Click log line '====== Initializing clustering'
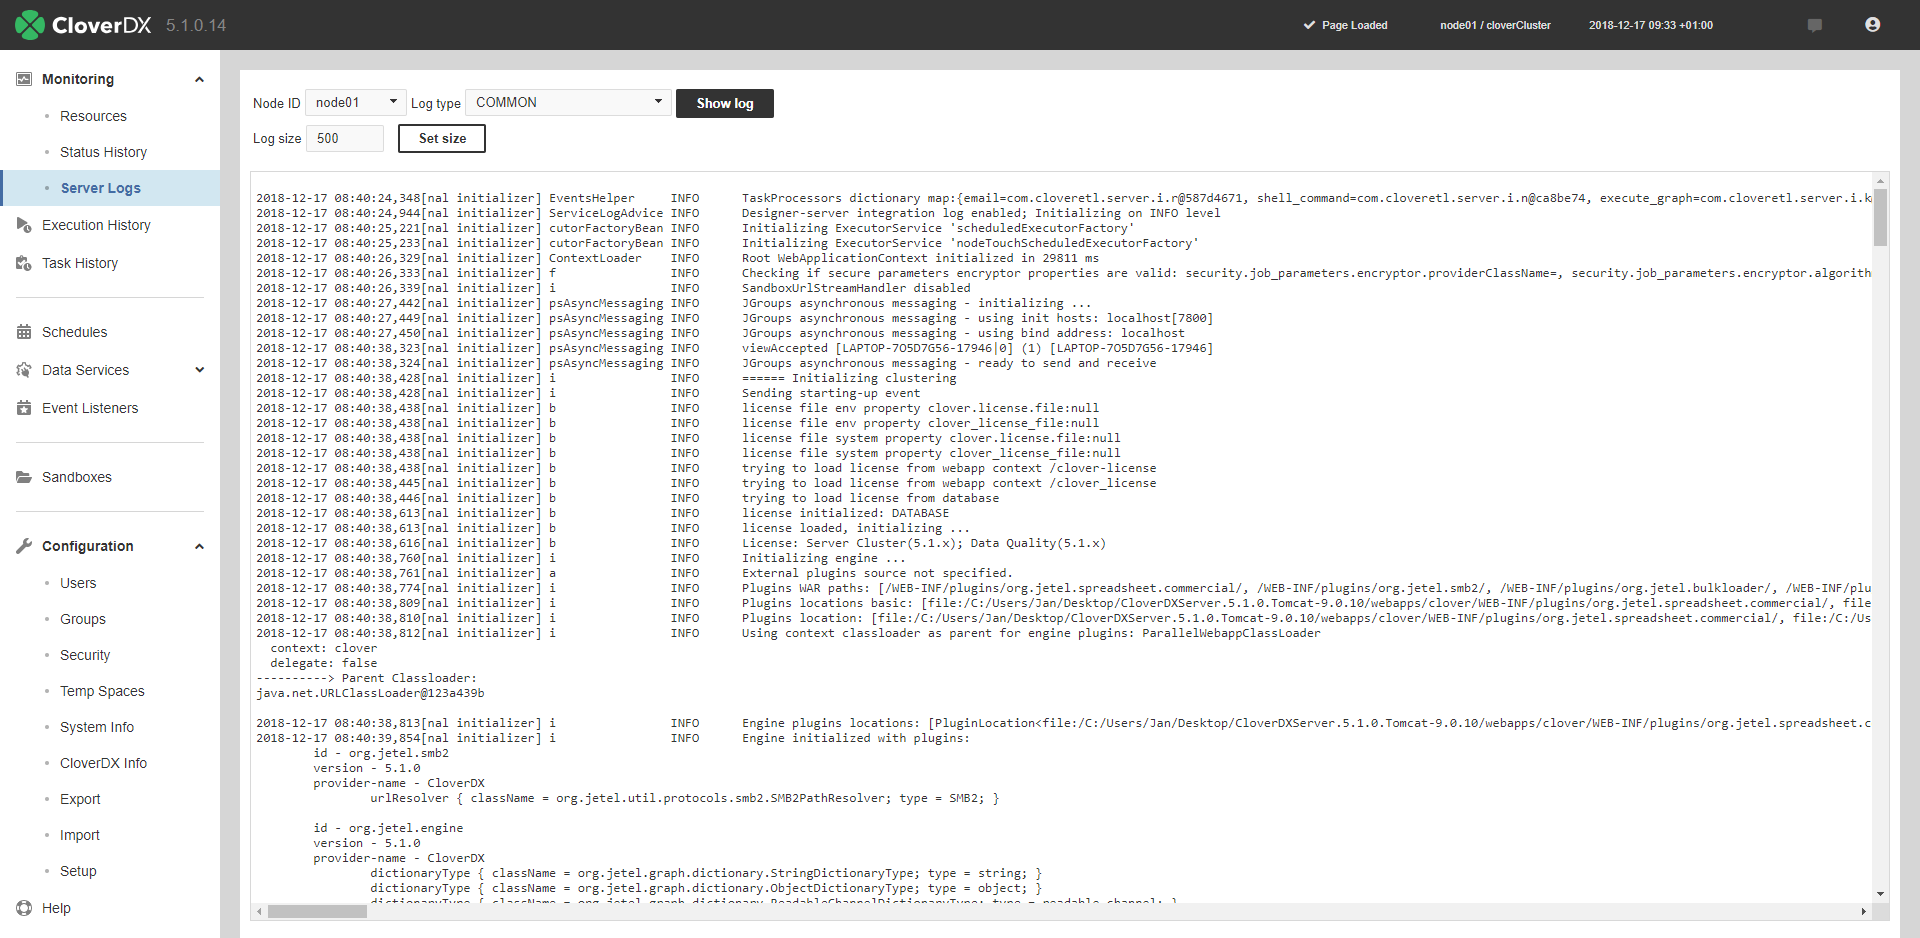 click(x=849, y=378)
